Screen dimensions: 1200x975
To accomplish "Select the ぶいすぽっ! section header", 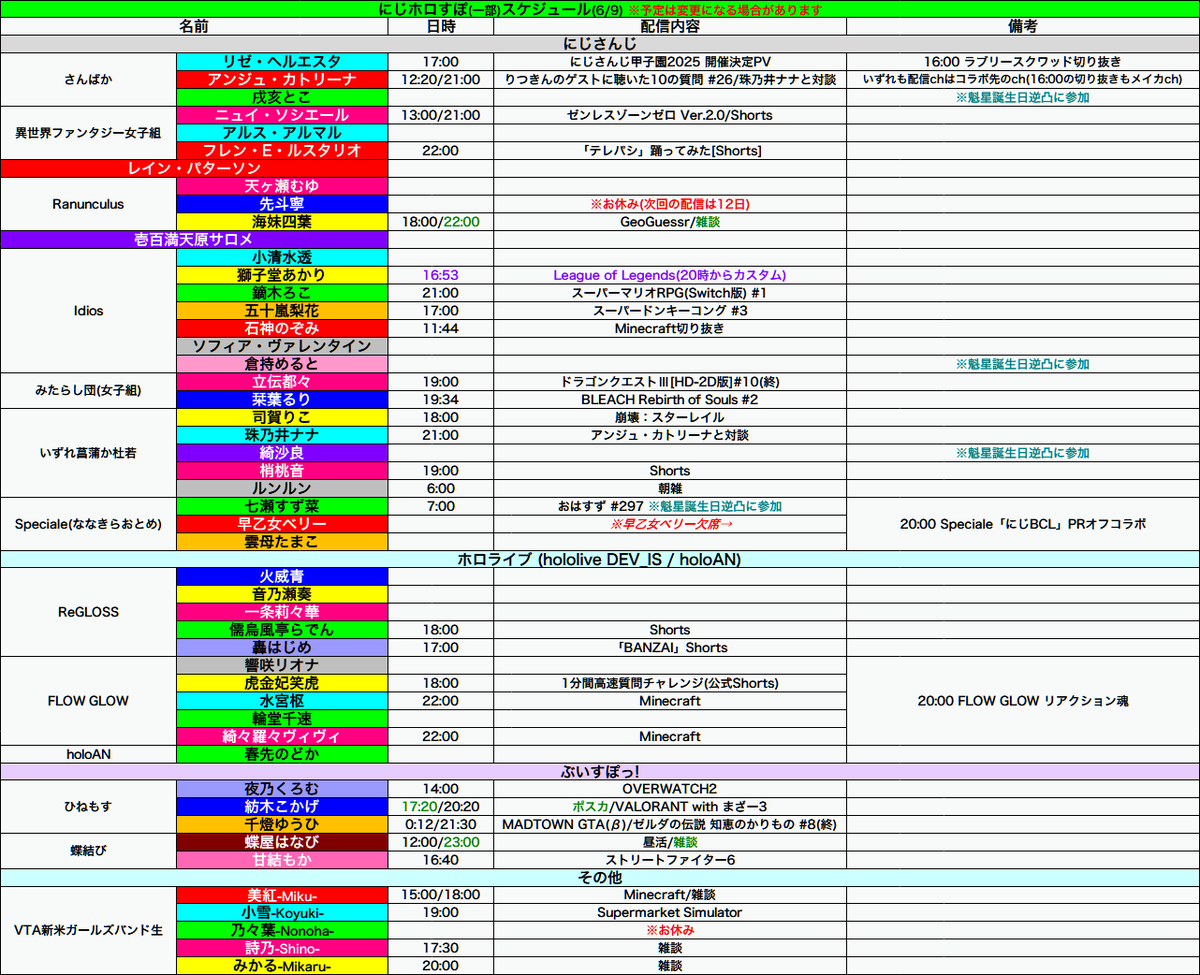I will click(x=600, y=772).
